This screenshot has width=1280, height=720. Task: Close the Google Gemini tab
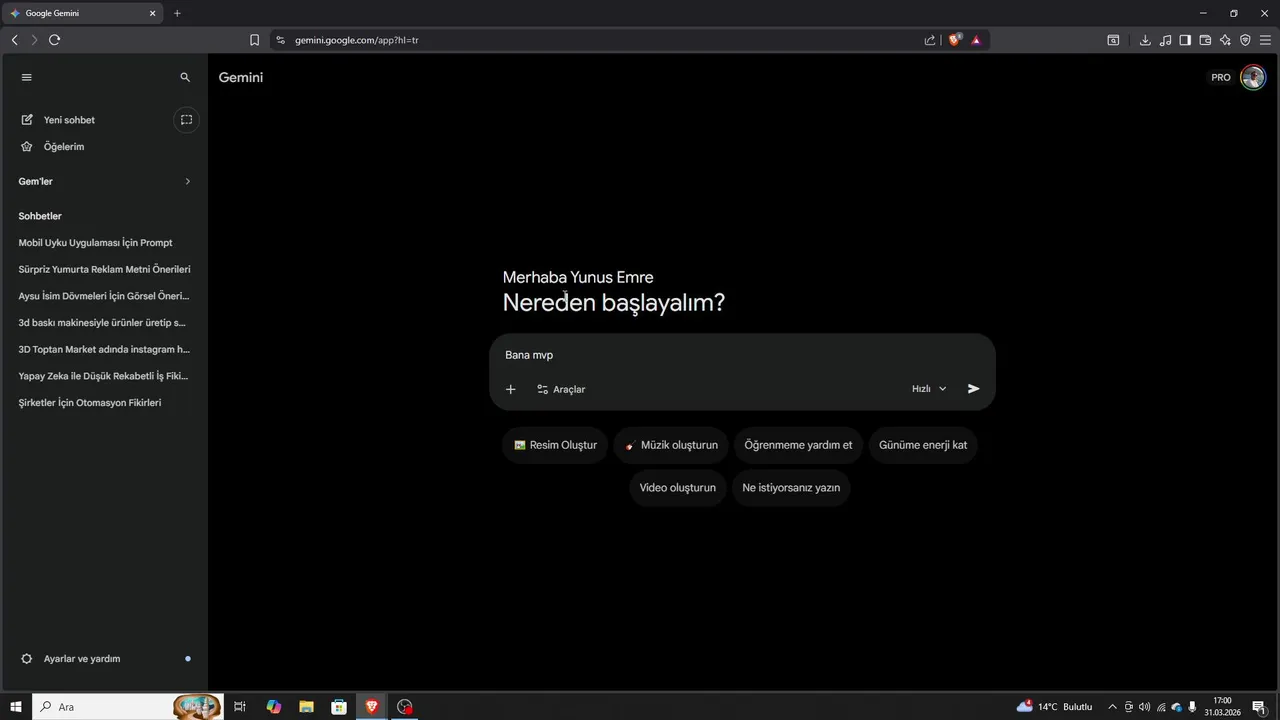point(153,13)
